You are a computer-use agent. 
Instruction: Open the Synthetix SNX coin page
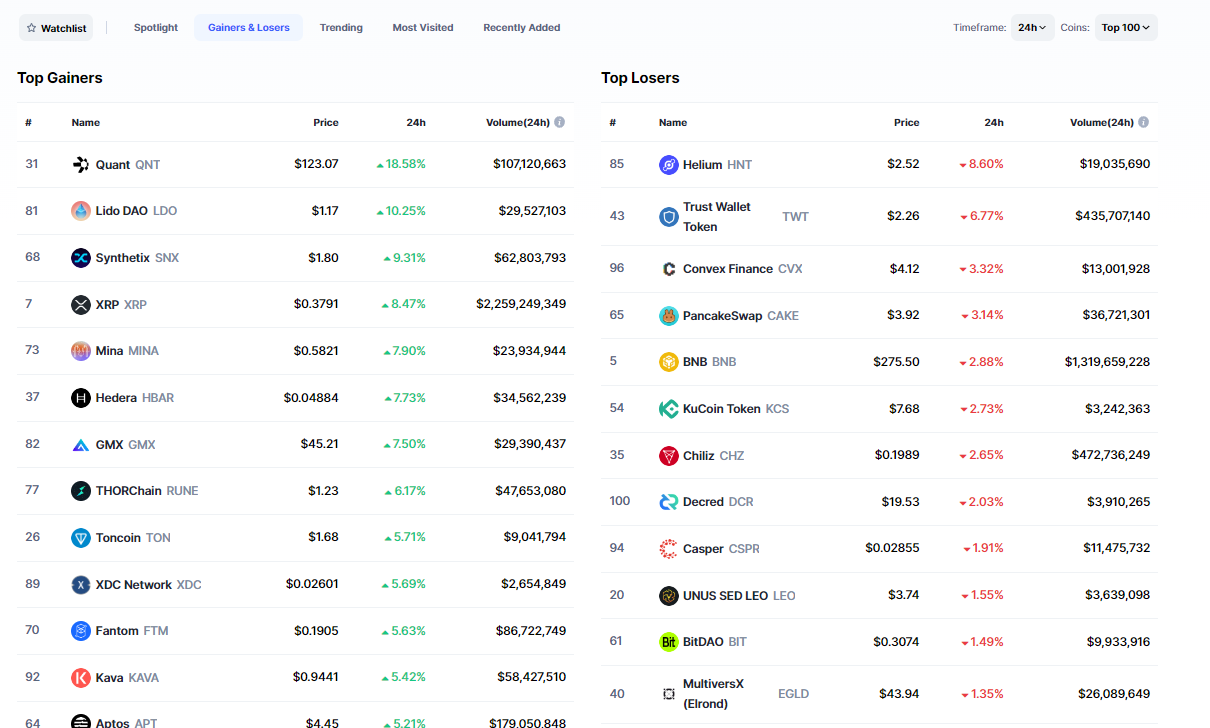pyautogui.click(x=123, y=258)
